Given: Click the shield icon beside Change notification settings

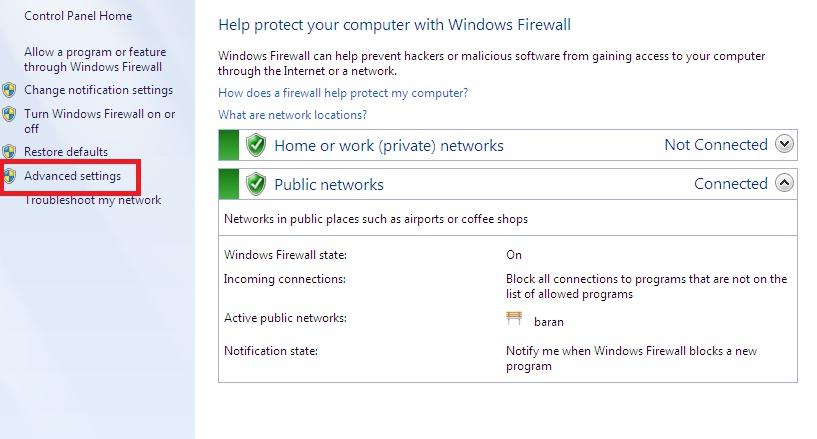Looking at the screenshot, I should click(9, 91).
